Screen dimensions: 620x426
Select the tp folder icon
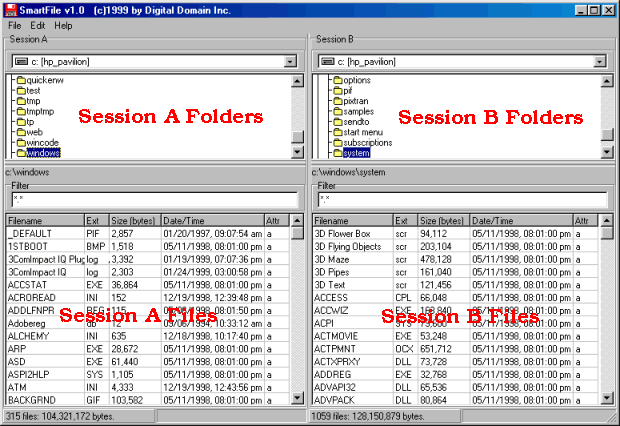pos(21,122)
